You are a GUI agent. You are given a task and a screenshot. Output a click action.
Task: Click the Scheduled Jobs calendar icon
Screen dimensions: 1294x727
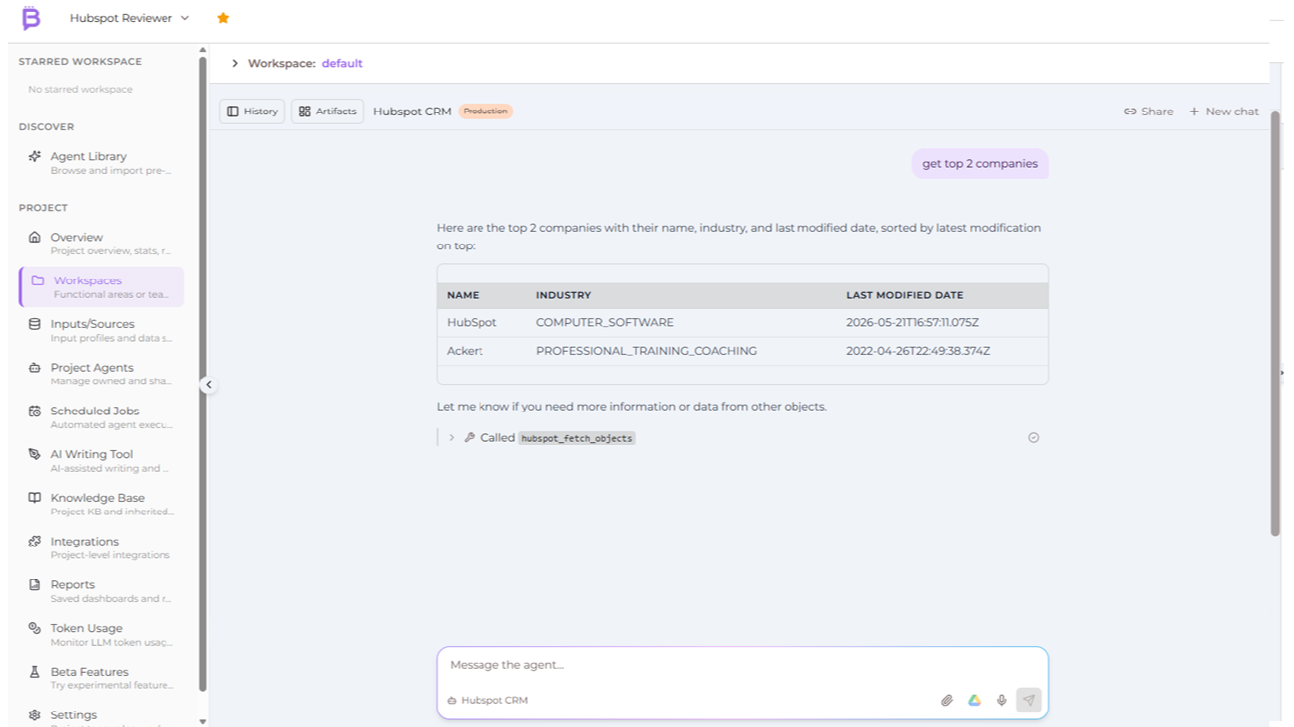point(35,411)
